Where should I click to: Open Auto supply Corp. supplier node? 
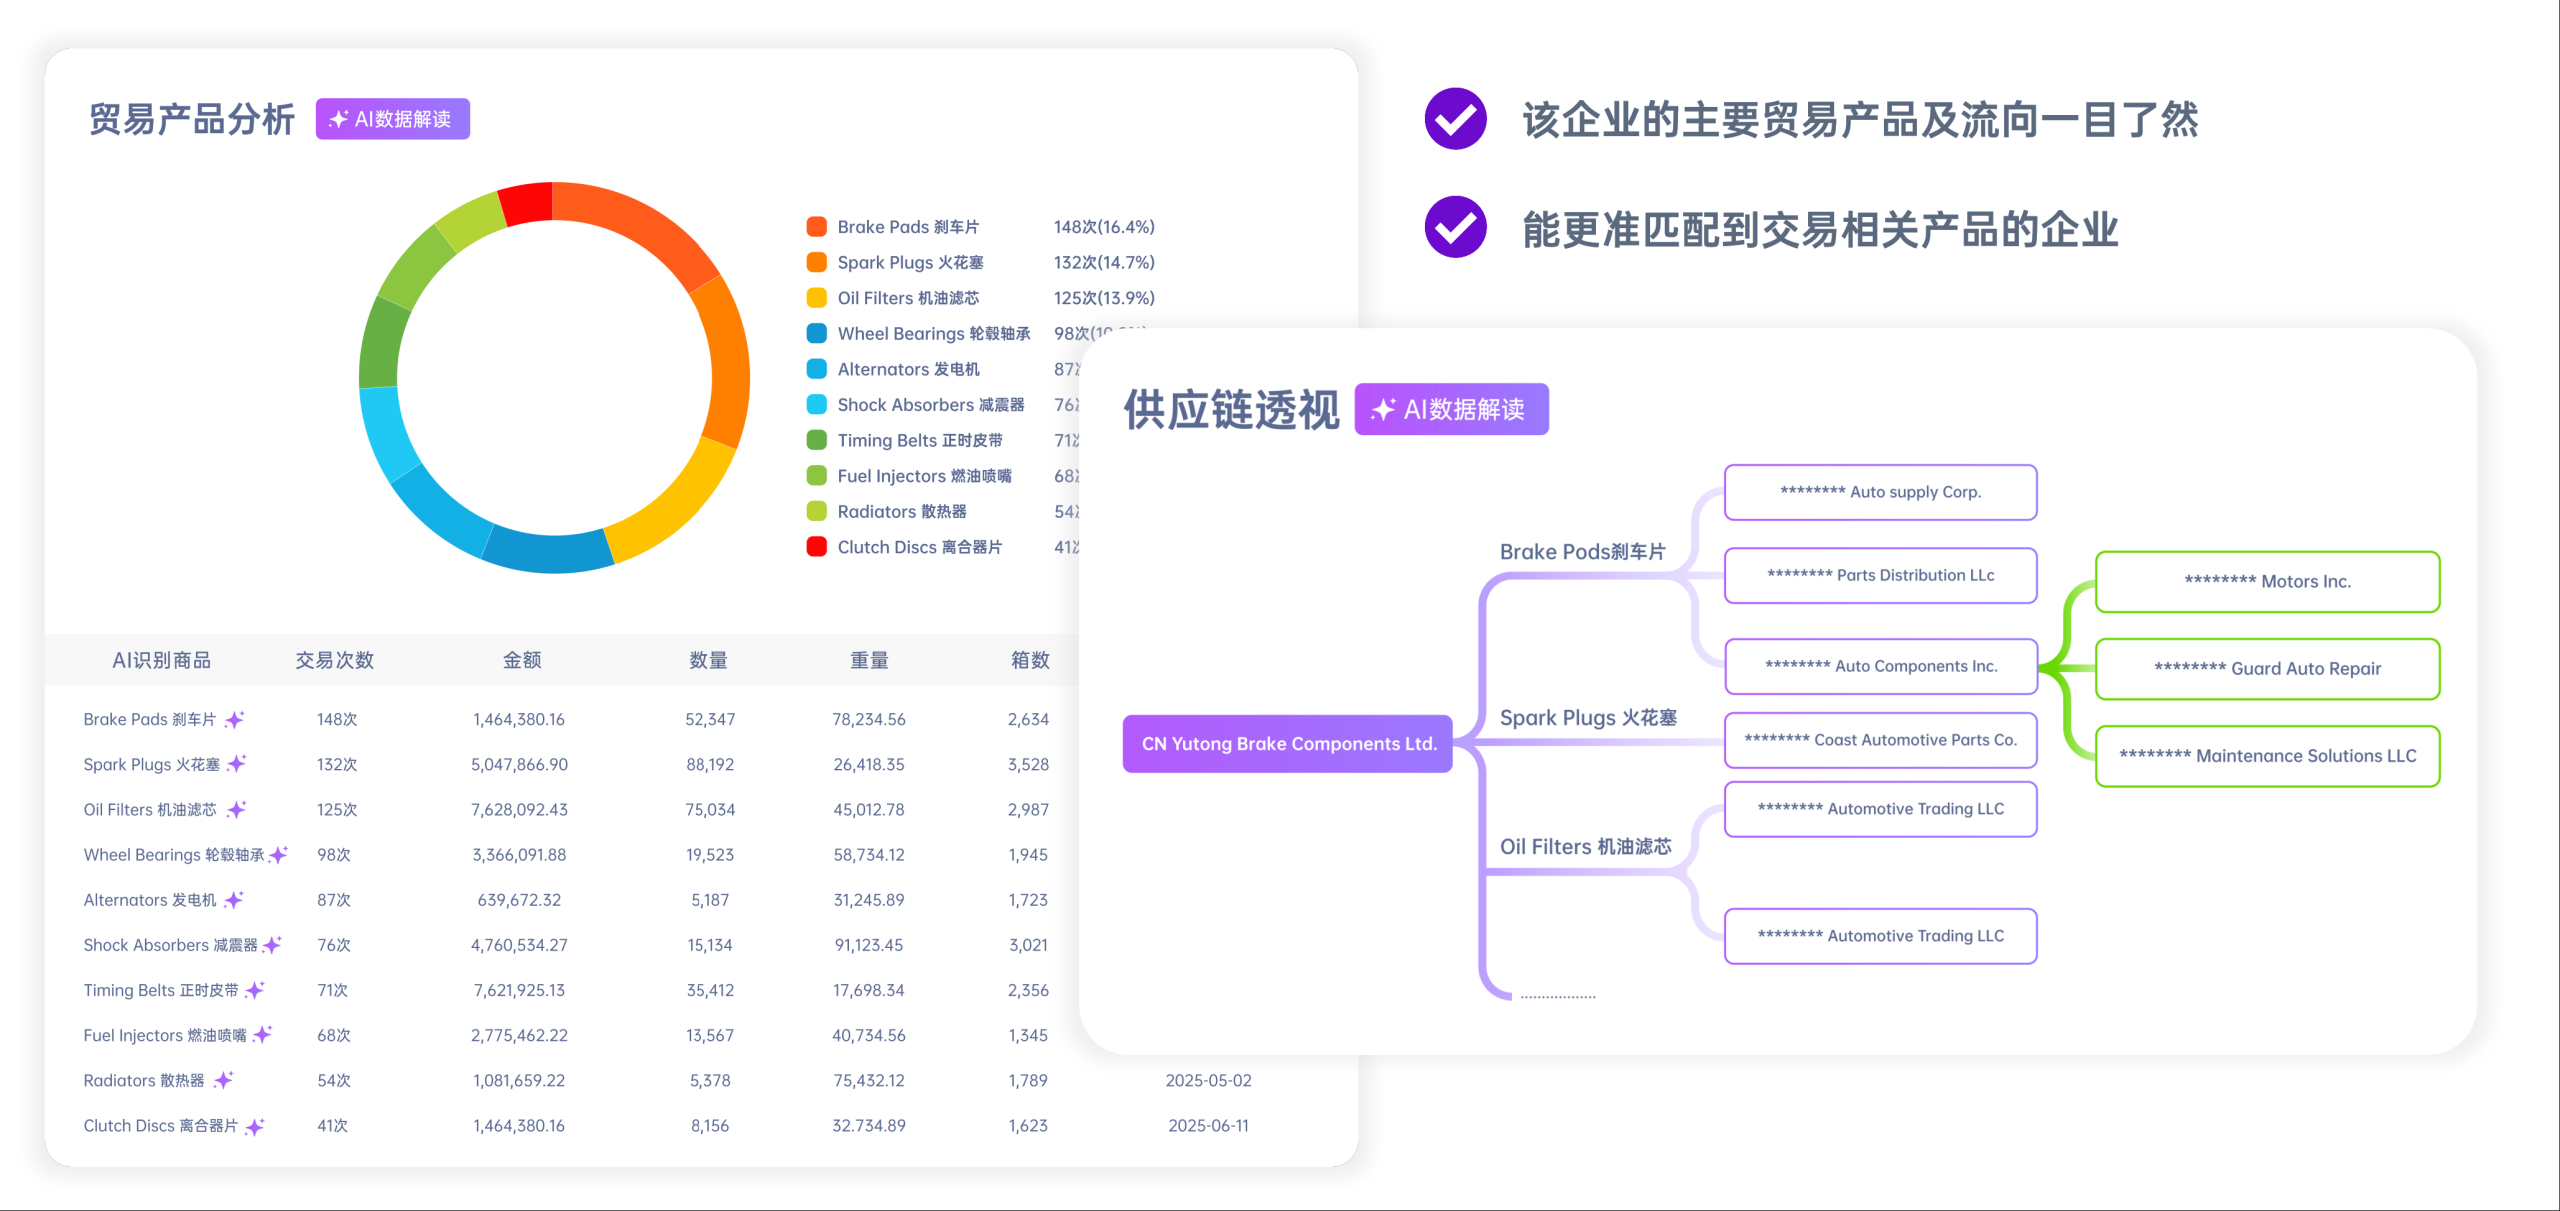[1881, 492]
